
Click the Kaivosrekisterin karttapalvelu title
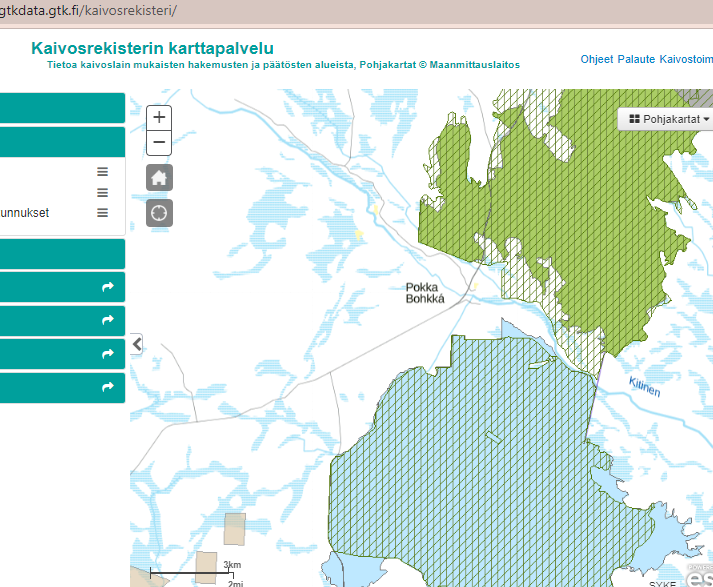click(152, 48)
